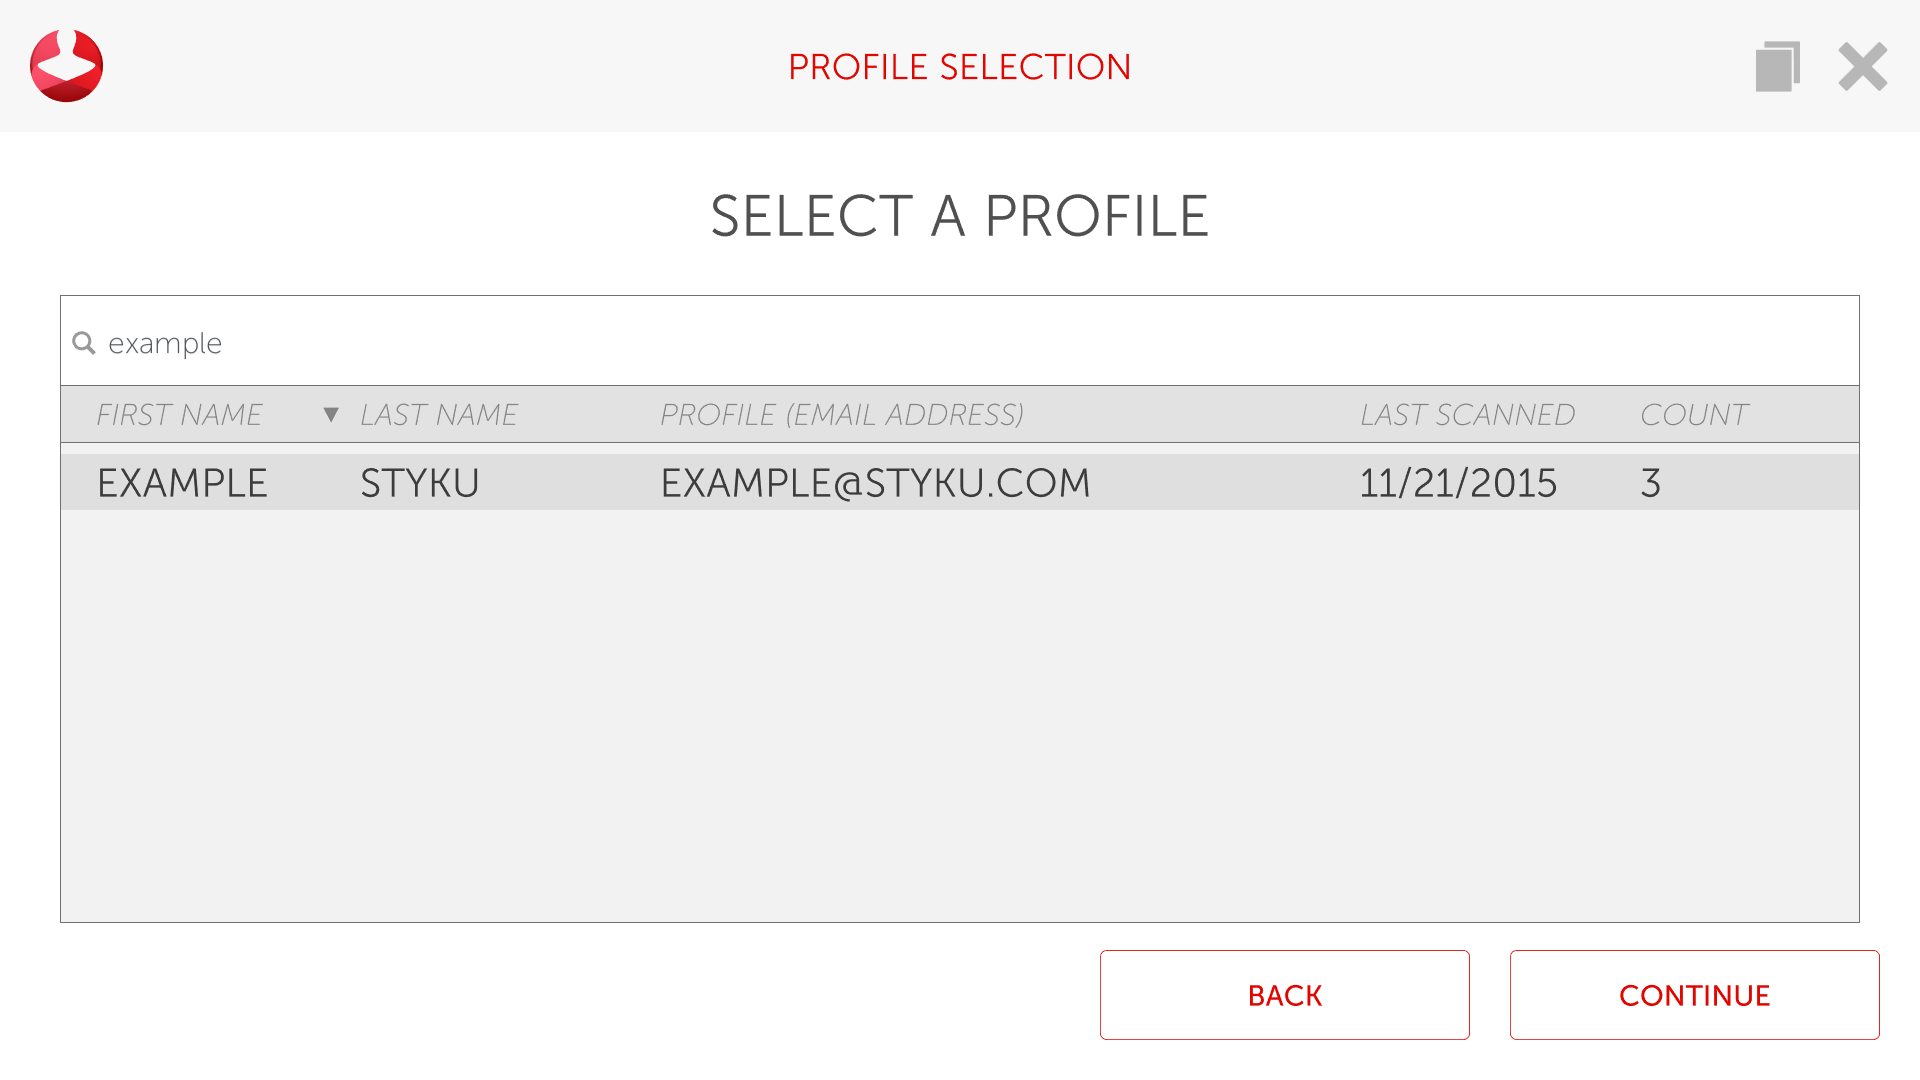Click the 11/21/2015 last scanned date
1920x1080 pixels.
tap(1458, 483)
